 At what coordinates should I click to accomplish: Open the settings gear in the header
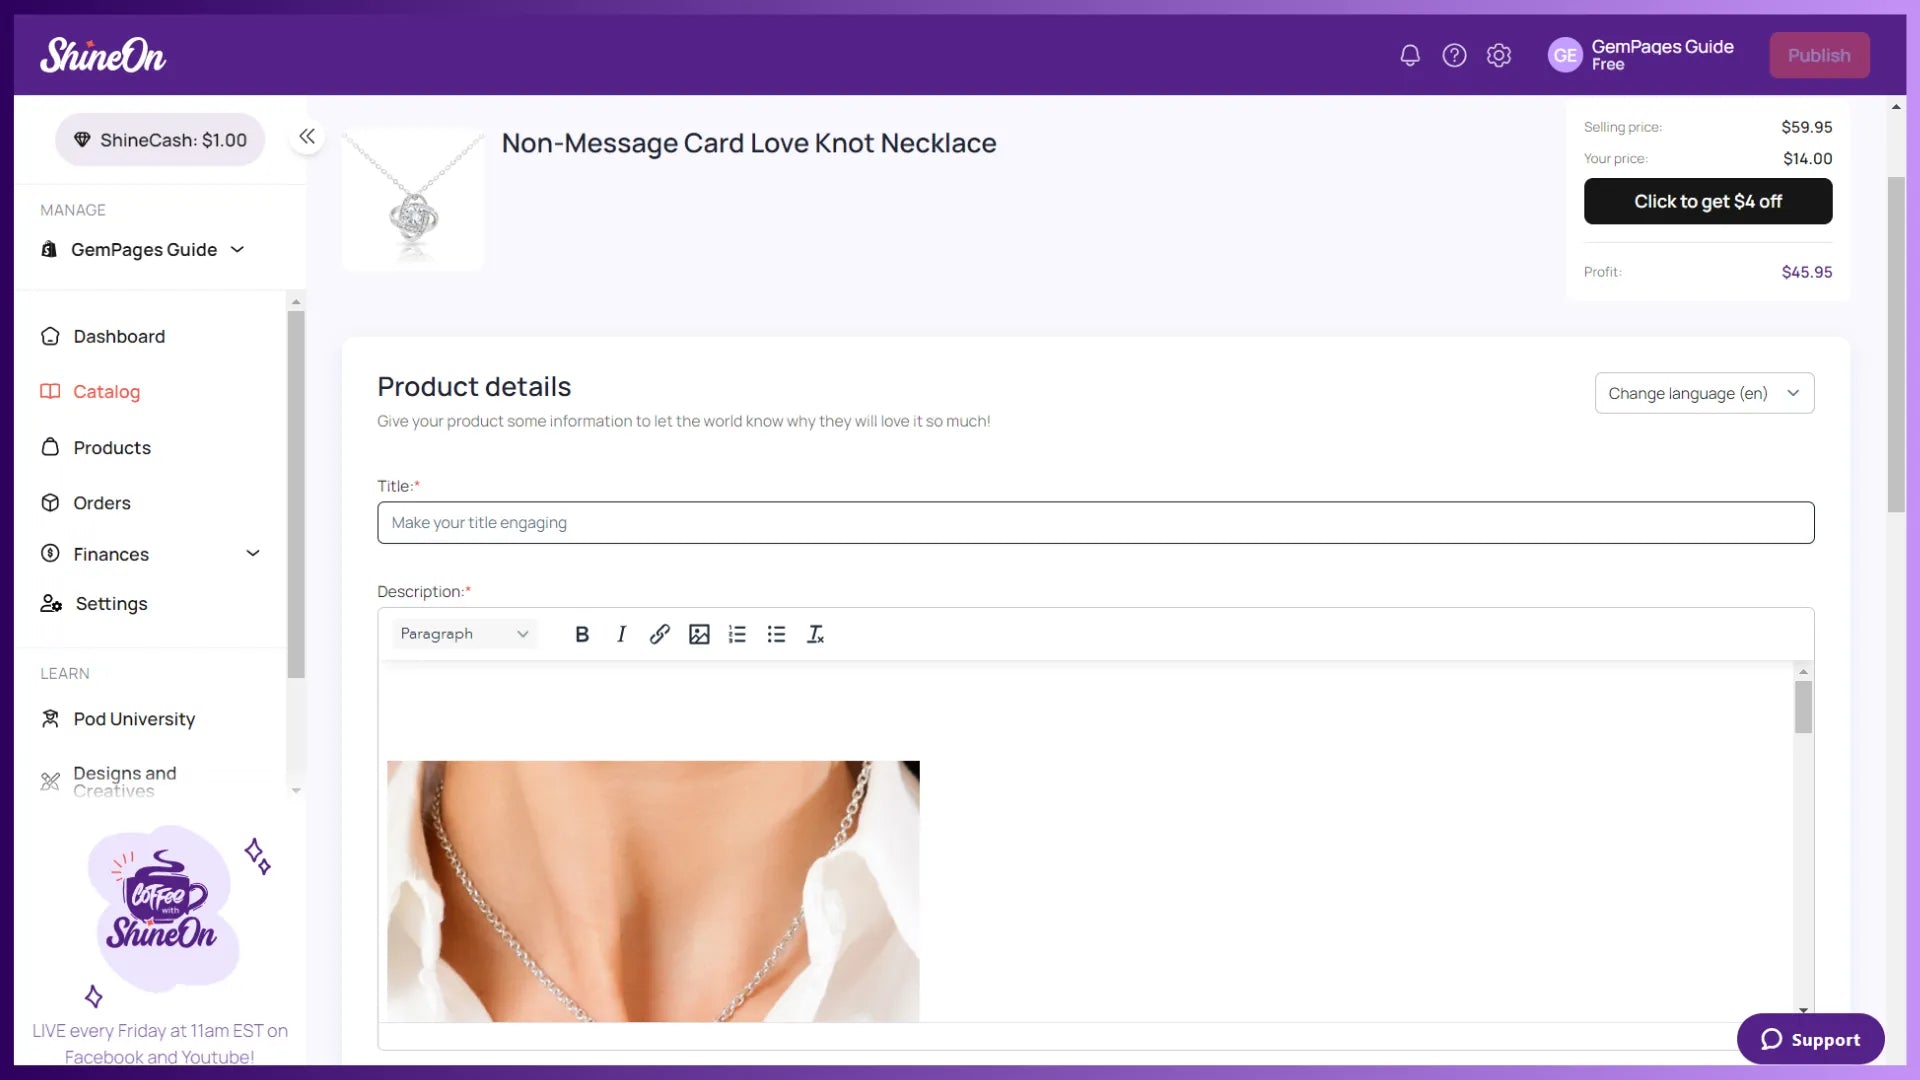coord(1498,55)
